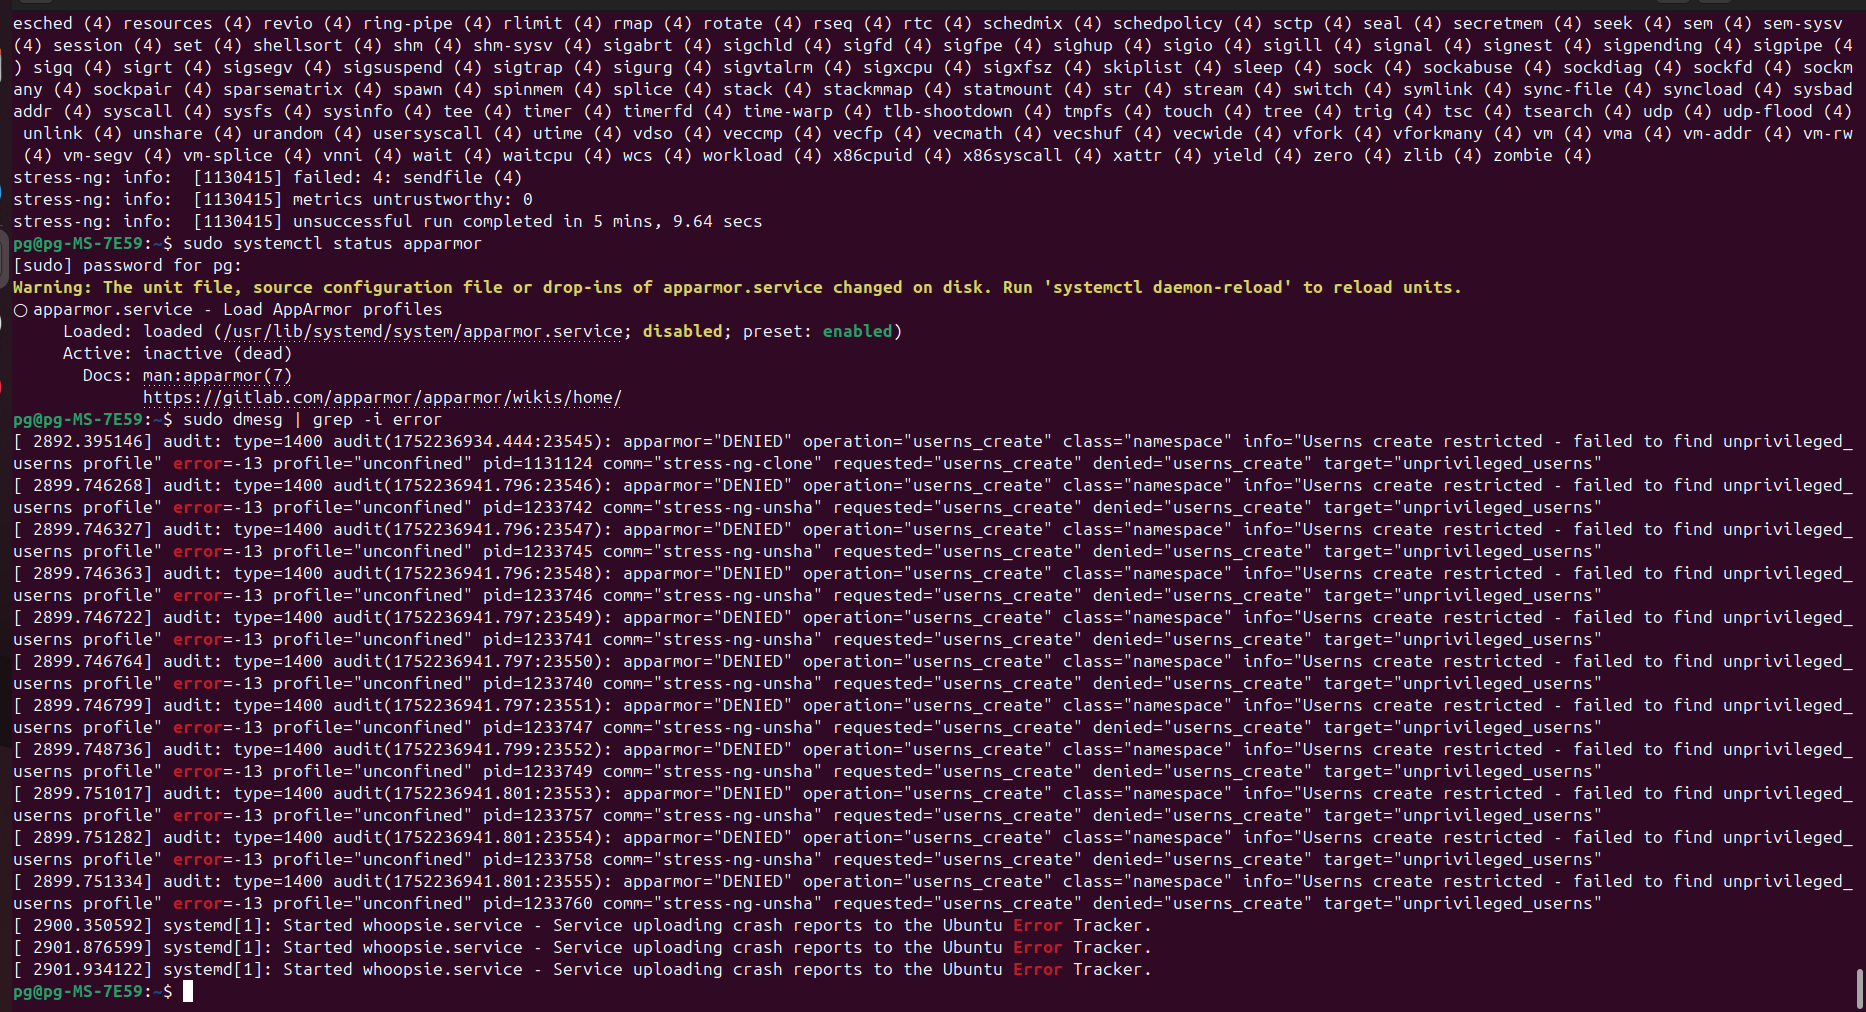Click the whoopsie.service entry at 2900.350592
Screen dimensions: 1866x1012
(442, 926)
